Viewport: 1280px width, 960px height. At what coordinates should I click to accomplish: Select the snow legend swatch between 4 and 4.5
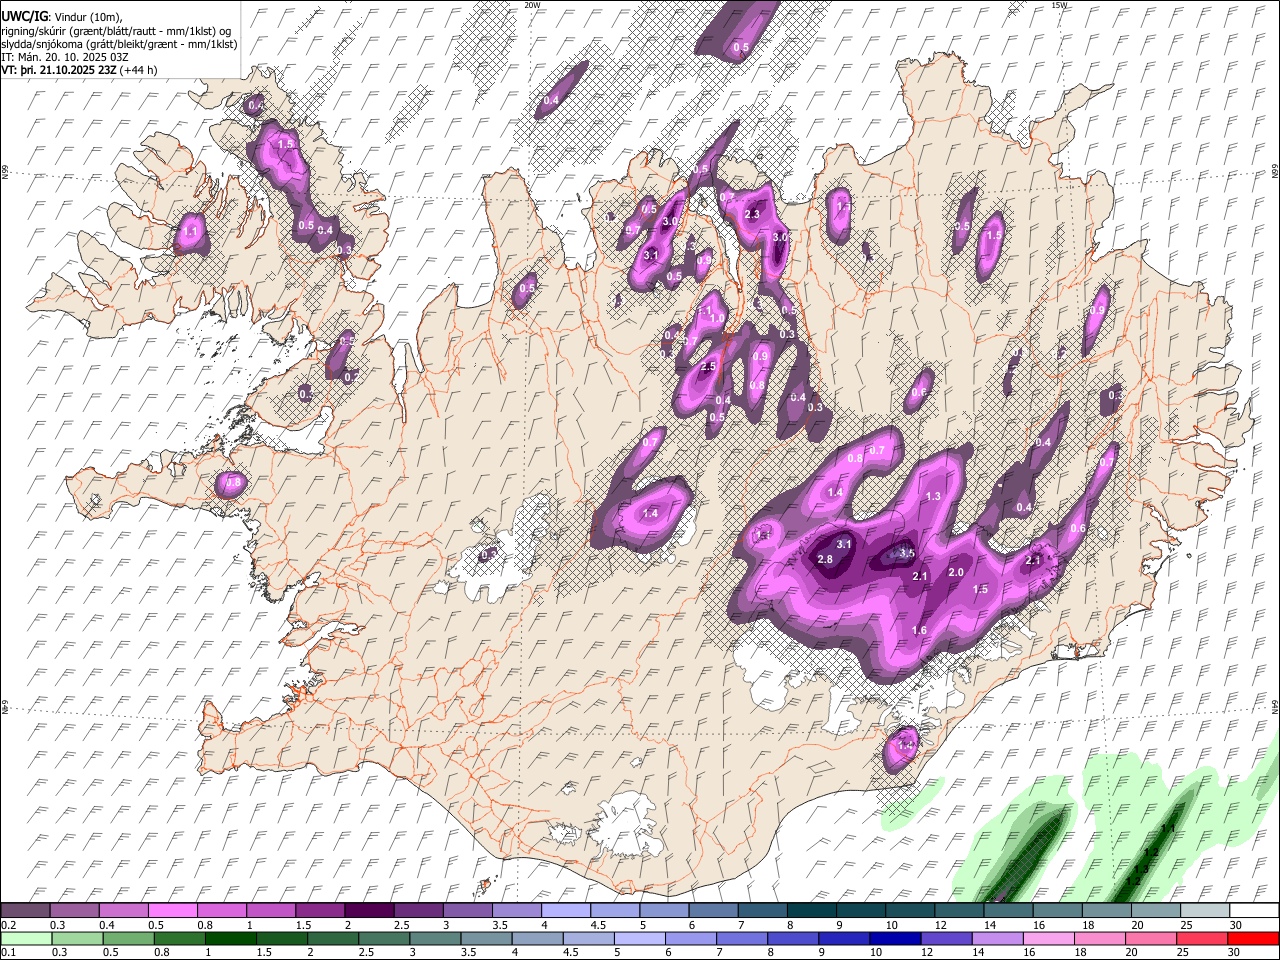(565, 911)
